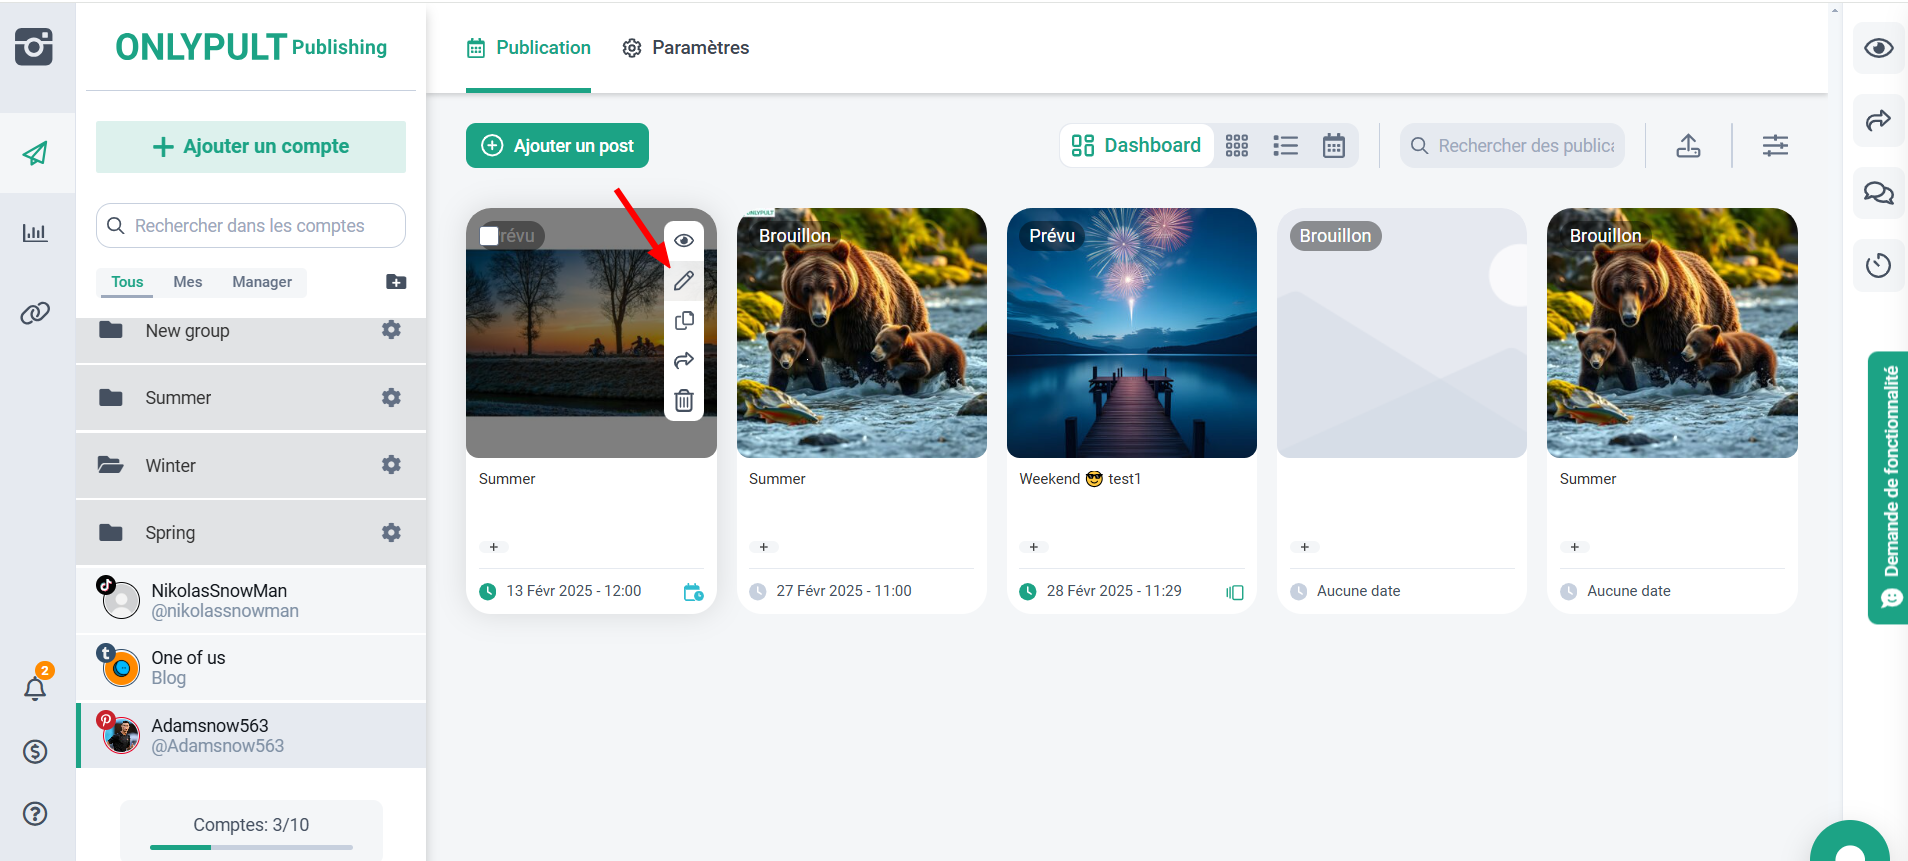This screenshot has height=861, width=1908.
Task: Select the checkbox on first post card
Action: coord(489,236)
